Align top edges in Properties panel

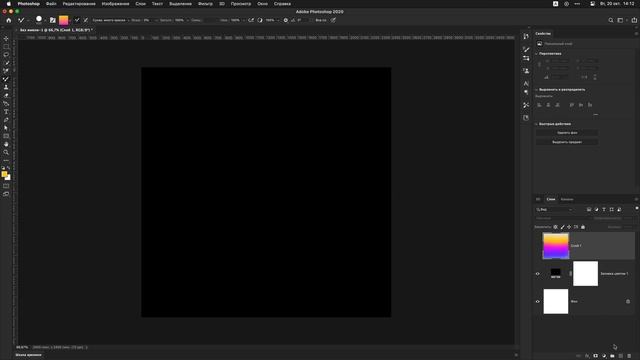pos(572,105)
